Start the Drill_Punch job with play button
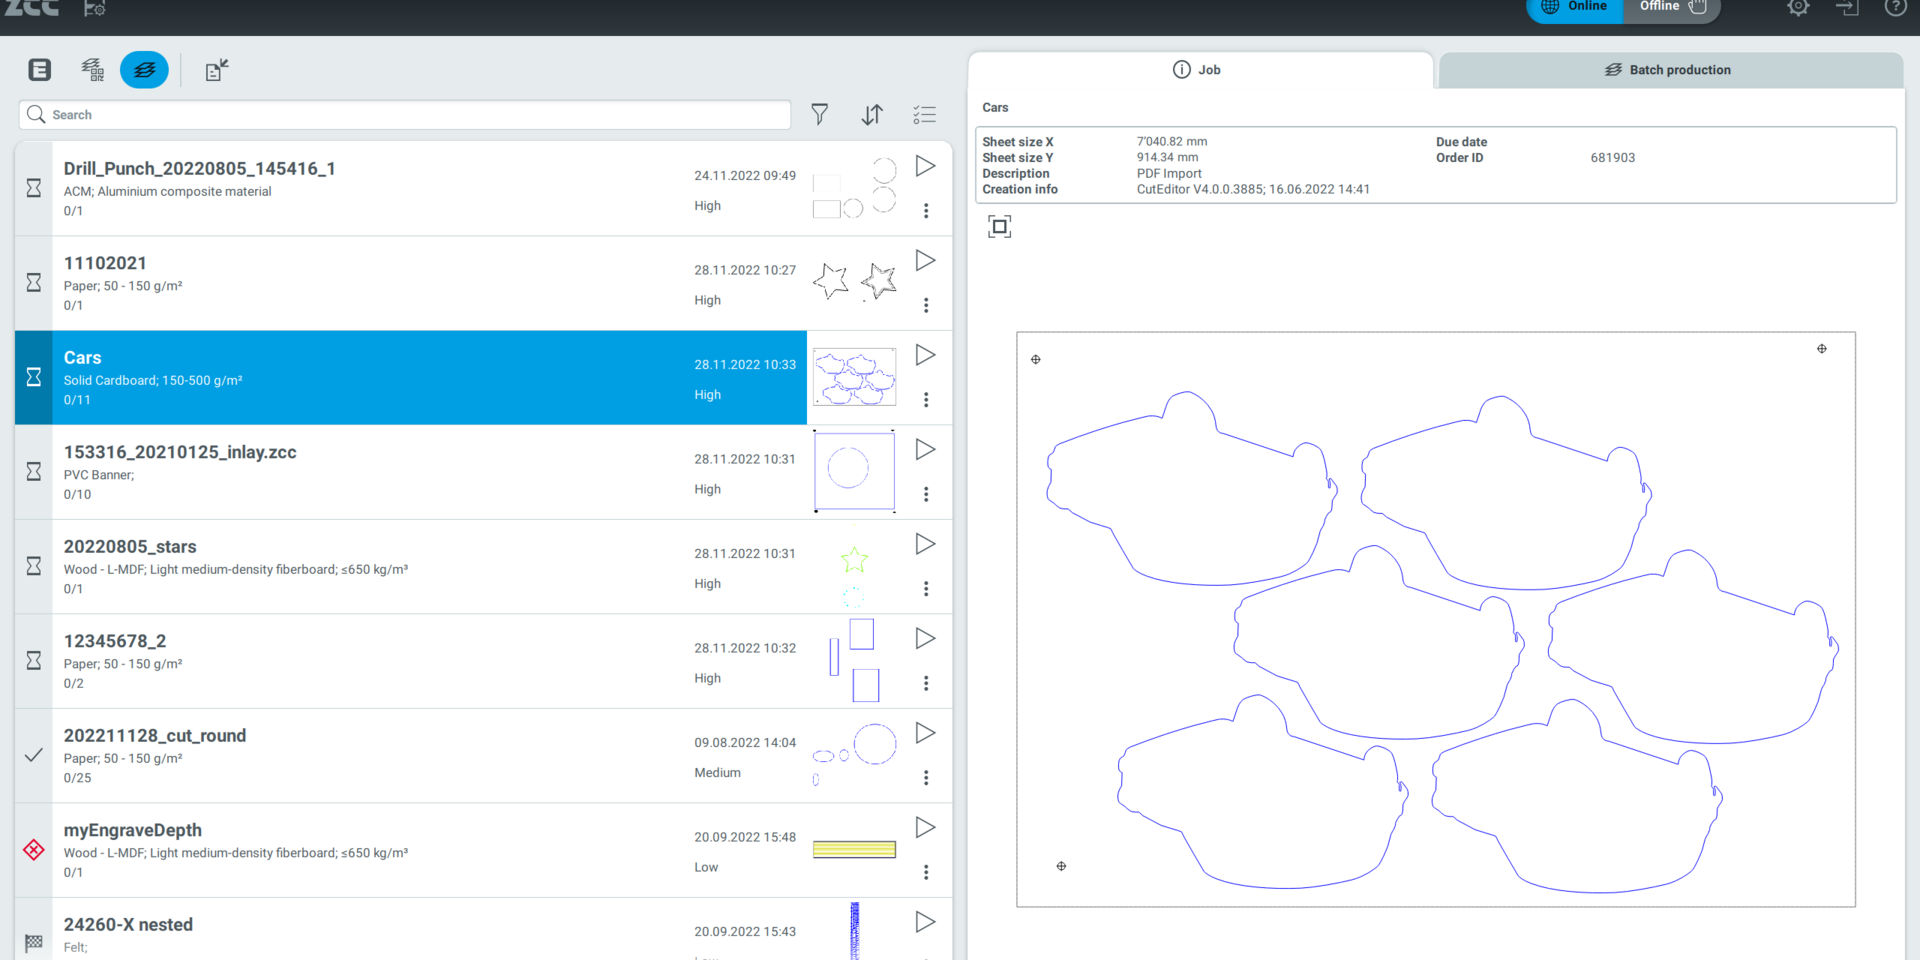This screenshot has width=1920, height=960. [925, 166]
